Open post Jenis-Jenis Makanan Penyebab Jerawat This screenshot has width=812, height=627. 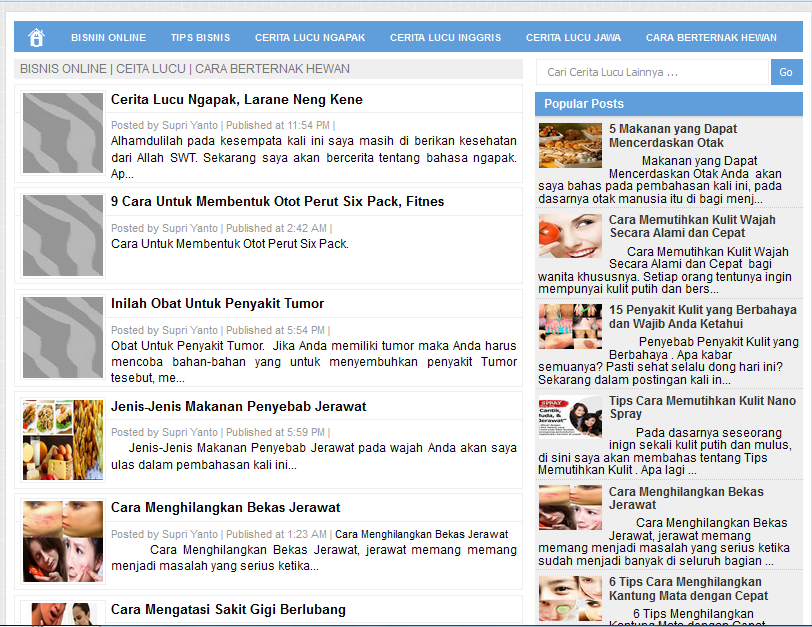pyautogui.click(x=238, y=406)
